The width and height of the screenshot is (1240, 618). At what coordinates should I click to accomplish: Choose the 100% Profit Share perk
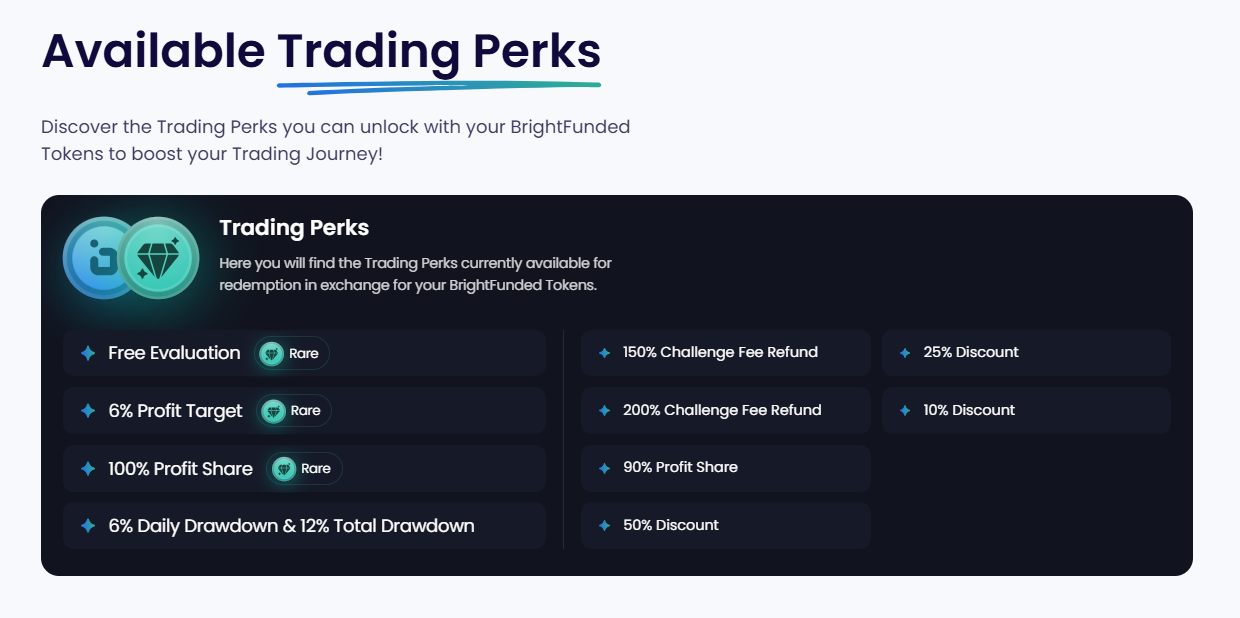tap(180, 468)
